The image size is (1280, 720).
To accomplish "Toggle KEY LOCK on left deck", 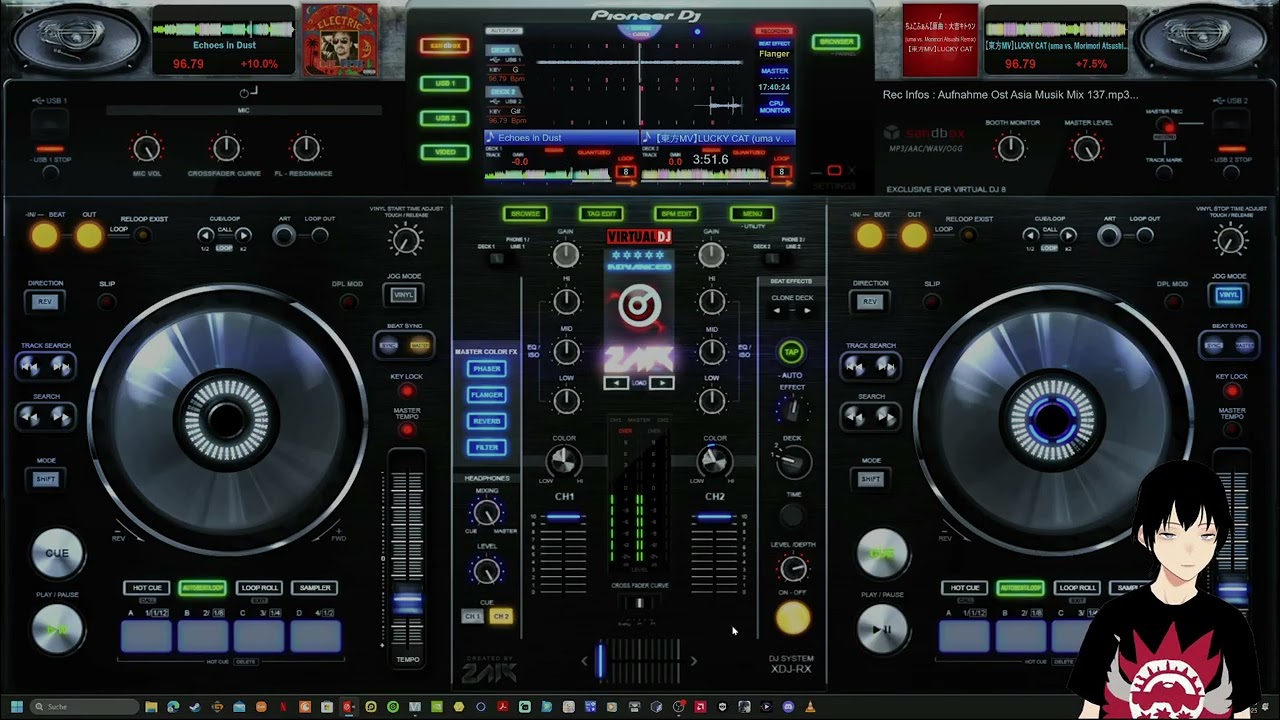I will point(406,391).
